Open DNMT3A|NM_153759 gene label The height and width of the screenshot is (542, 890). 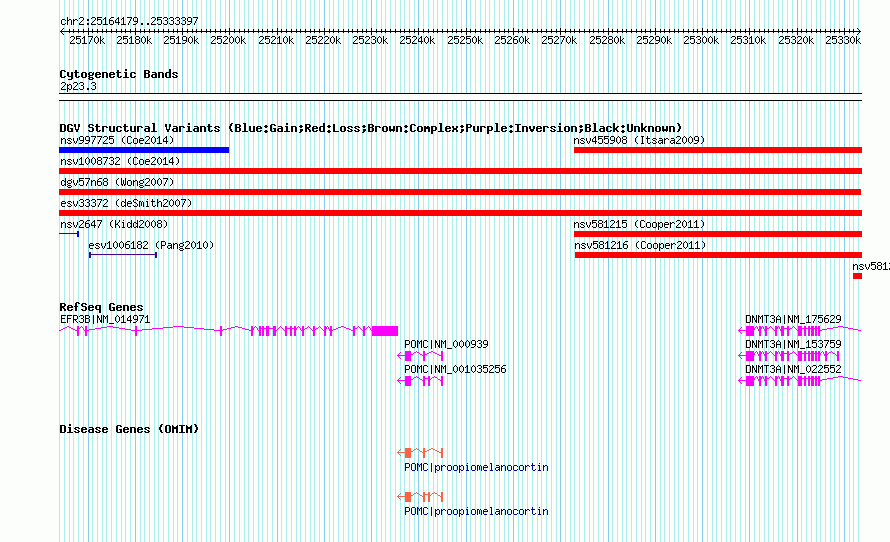tap(793, 344)
